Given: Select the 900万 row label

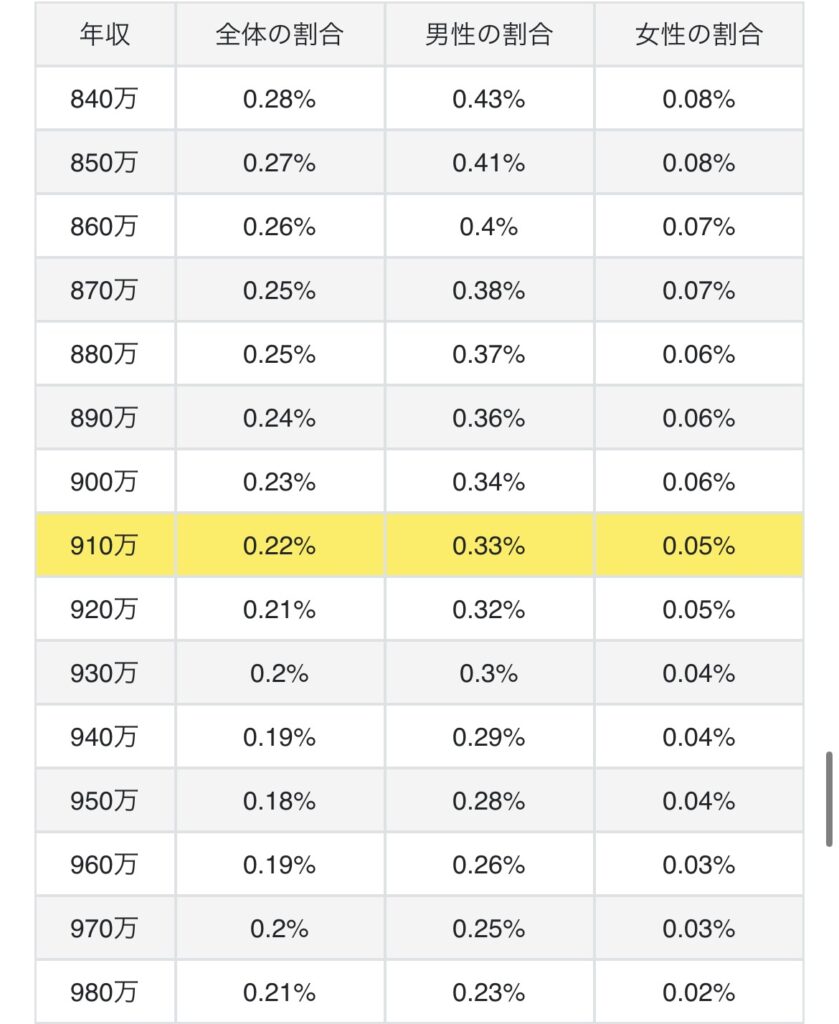Looking at the screenshot, I should (105, 481).
